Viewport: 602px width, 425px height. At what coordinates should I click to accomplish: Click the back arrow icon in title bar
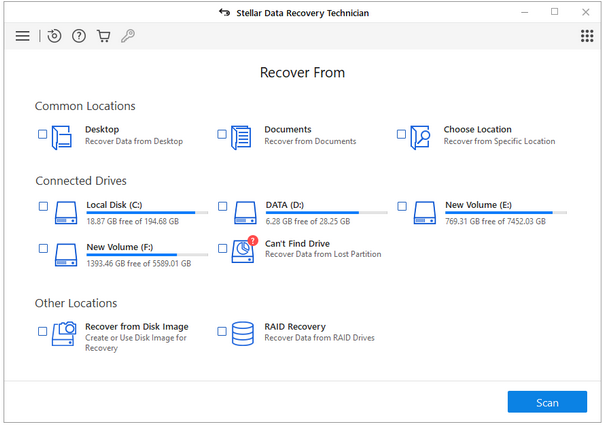pos(225,13)
